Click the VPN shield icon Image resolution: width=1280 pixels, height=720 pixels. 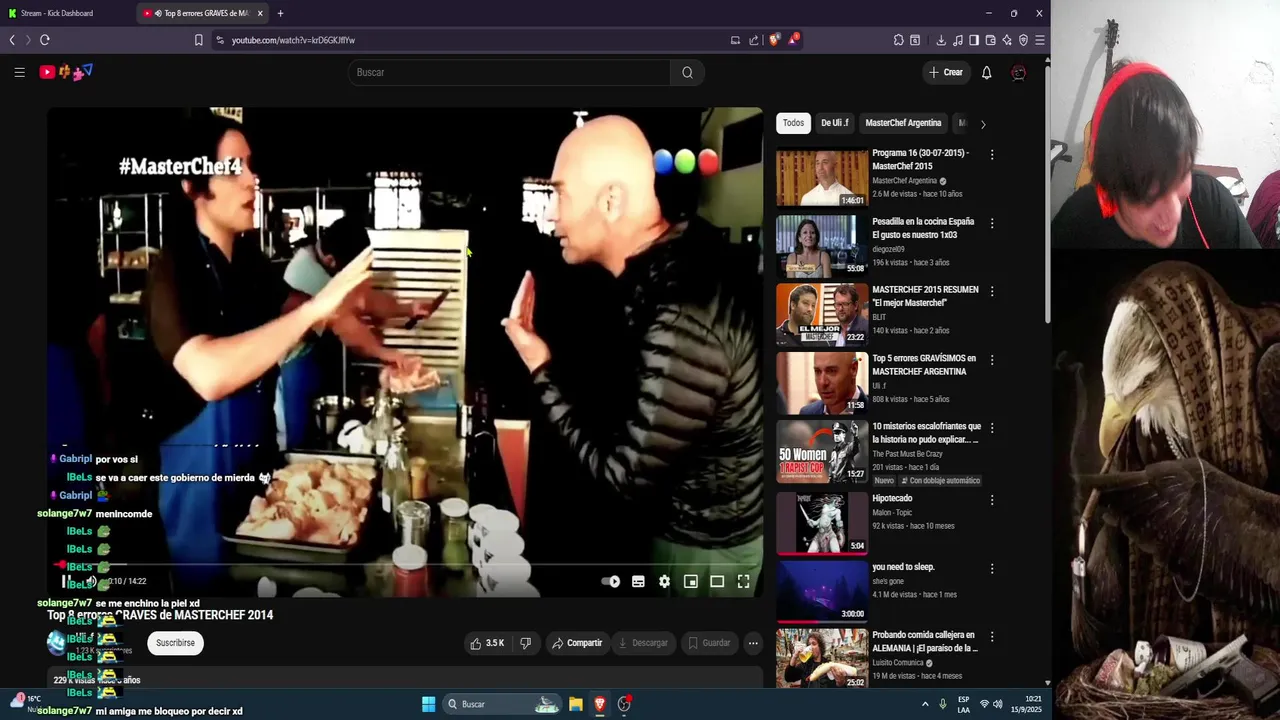click(x=1023, y=40)
